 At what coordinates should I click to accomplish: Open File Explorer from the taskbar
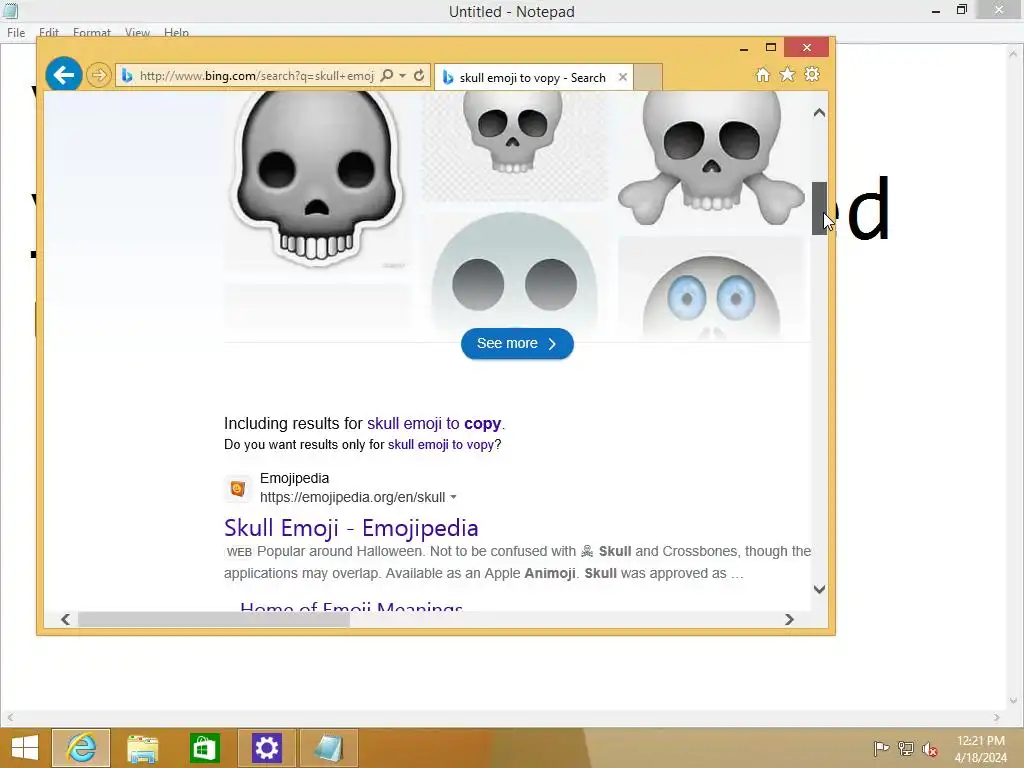point(142,748)
